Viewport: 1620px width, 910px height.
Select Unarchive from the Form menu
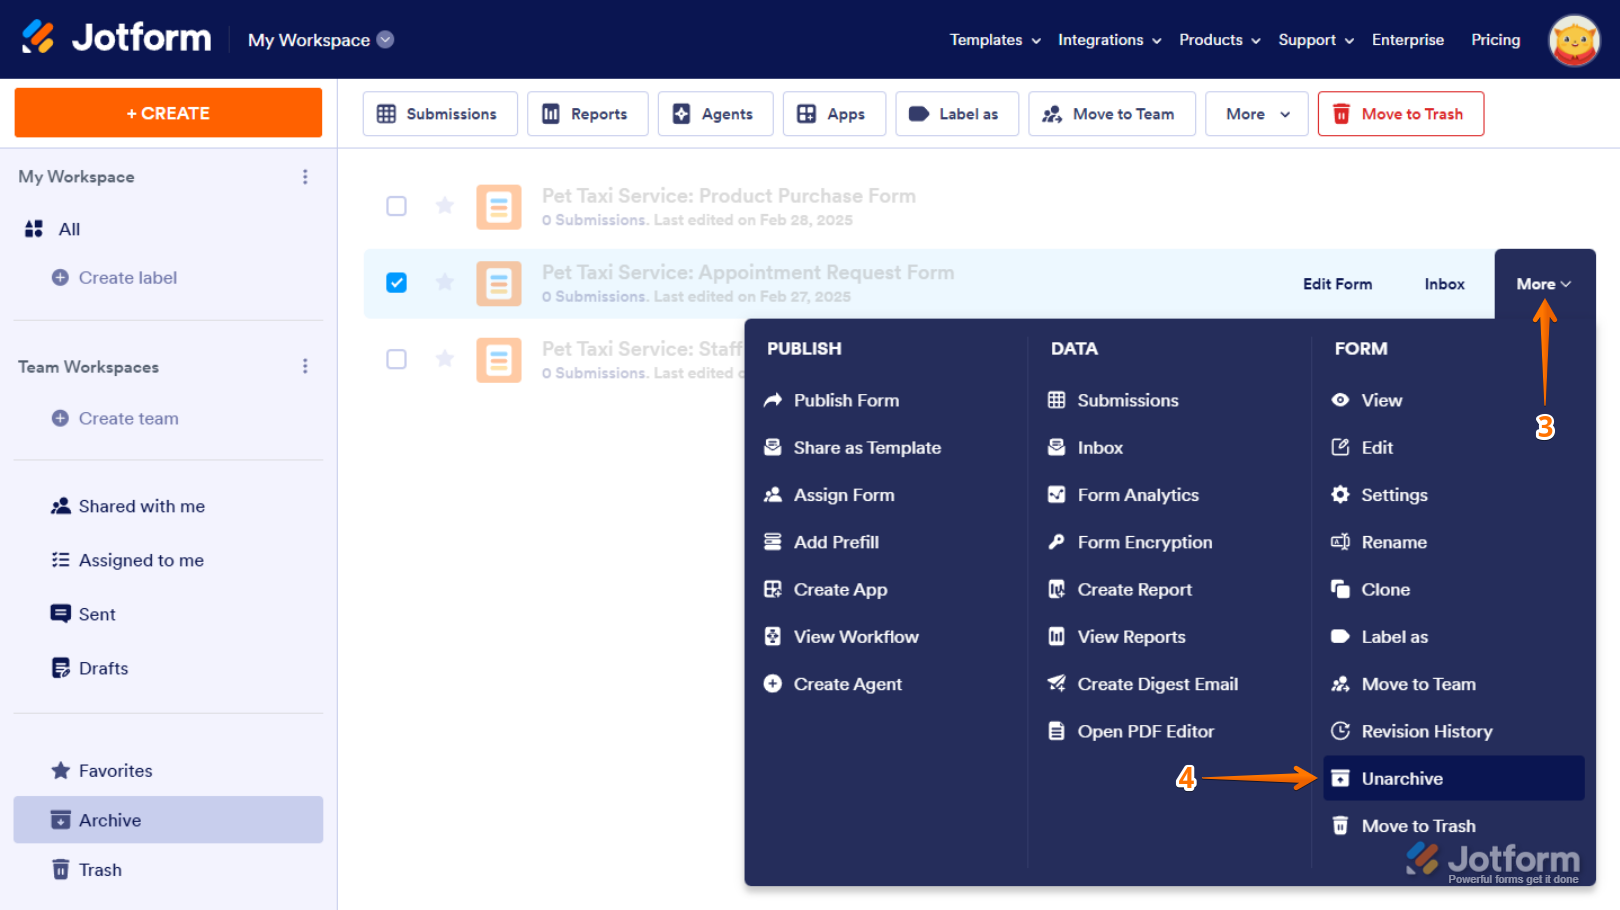[1402, 779]
